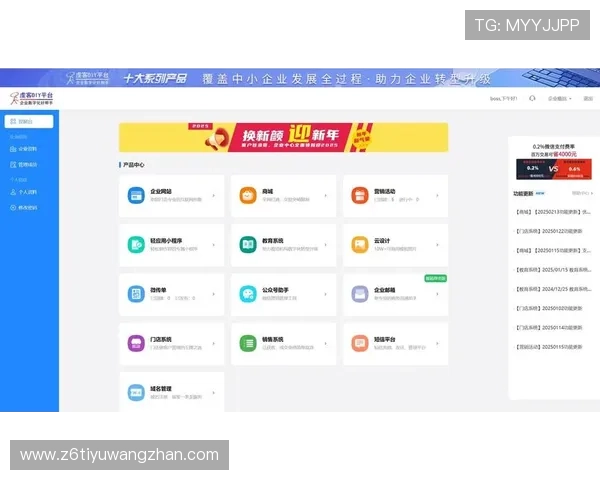Screen dimensions: 600x480
Task: Click the top 十大系列产品 header banner
Action: 300,78
